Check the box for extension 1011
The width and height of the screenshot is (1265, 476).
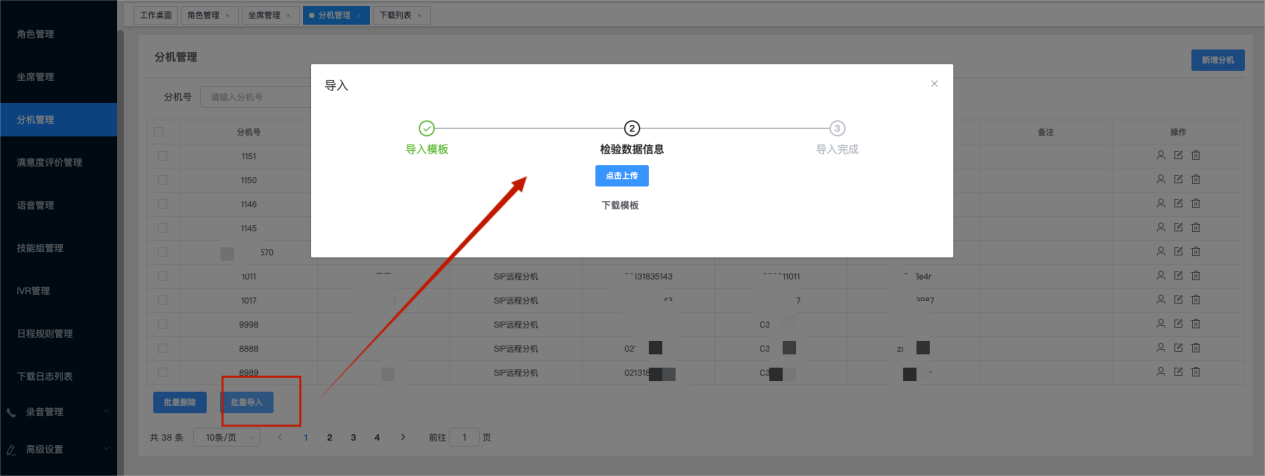[162, 276]
